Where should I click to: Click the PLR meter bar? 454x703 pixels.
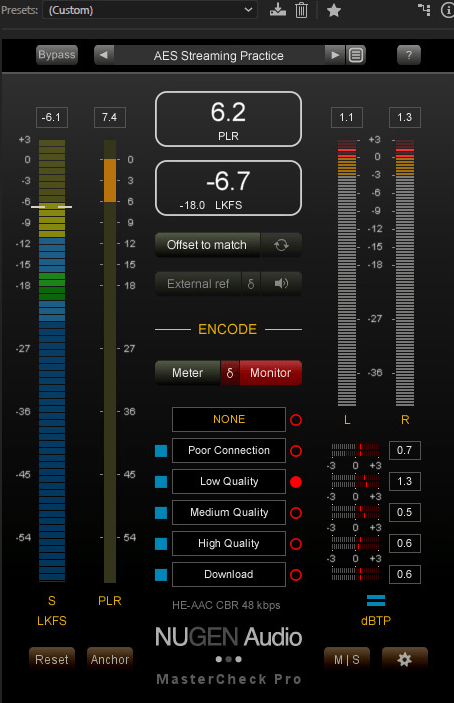click(110, 361)
